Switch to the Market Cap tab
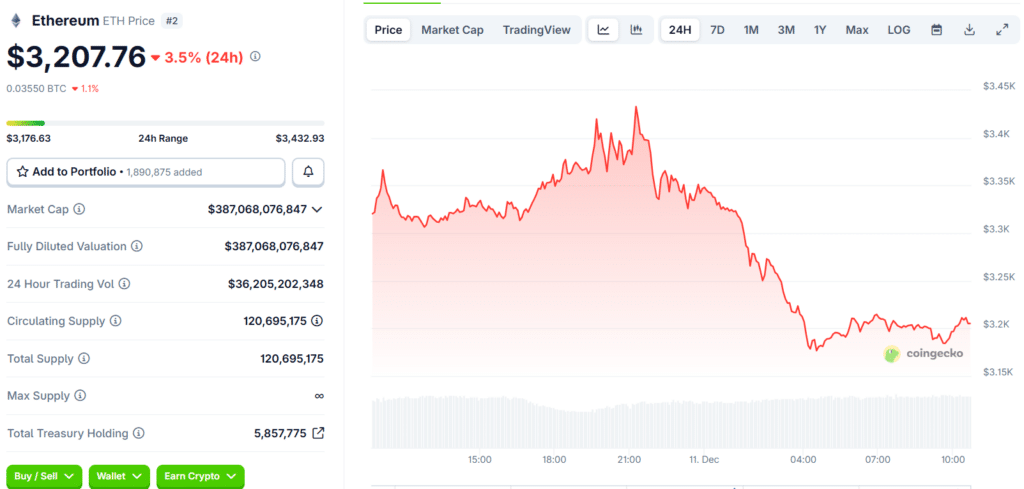 point(452,30)
